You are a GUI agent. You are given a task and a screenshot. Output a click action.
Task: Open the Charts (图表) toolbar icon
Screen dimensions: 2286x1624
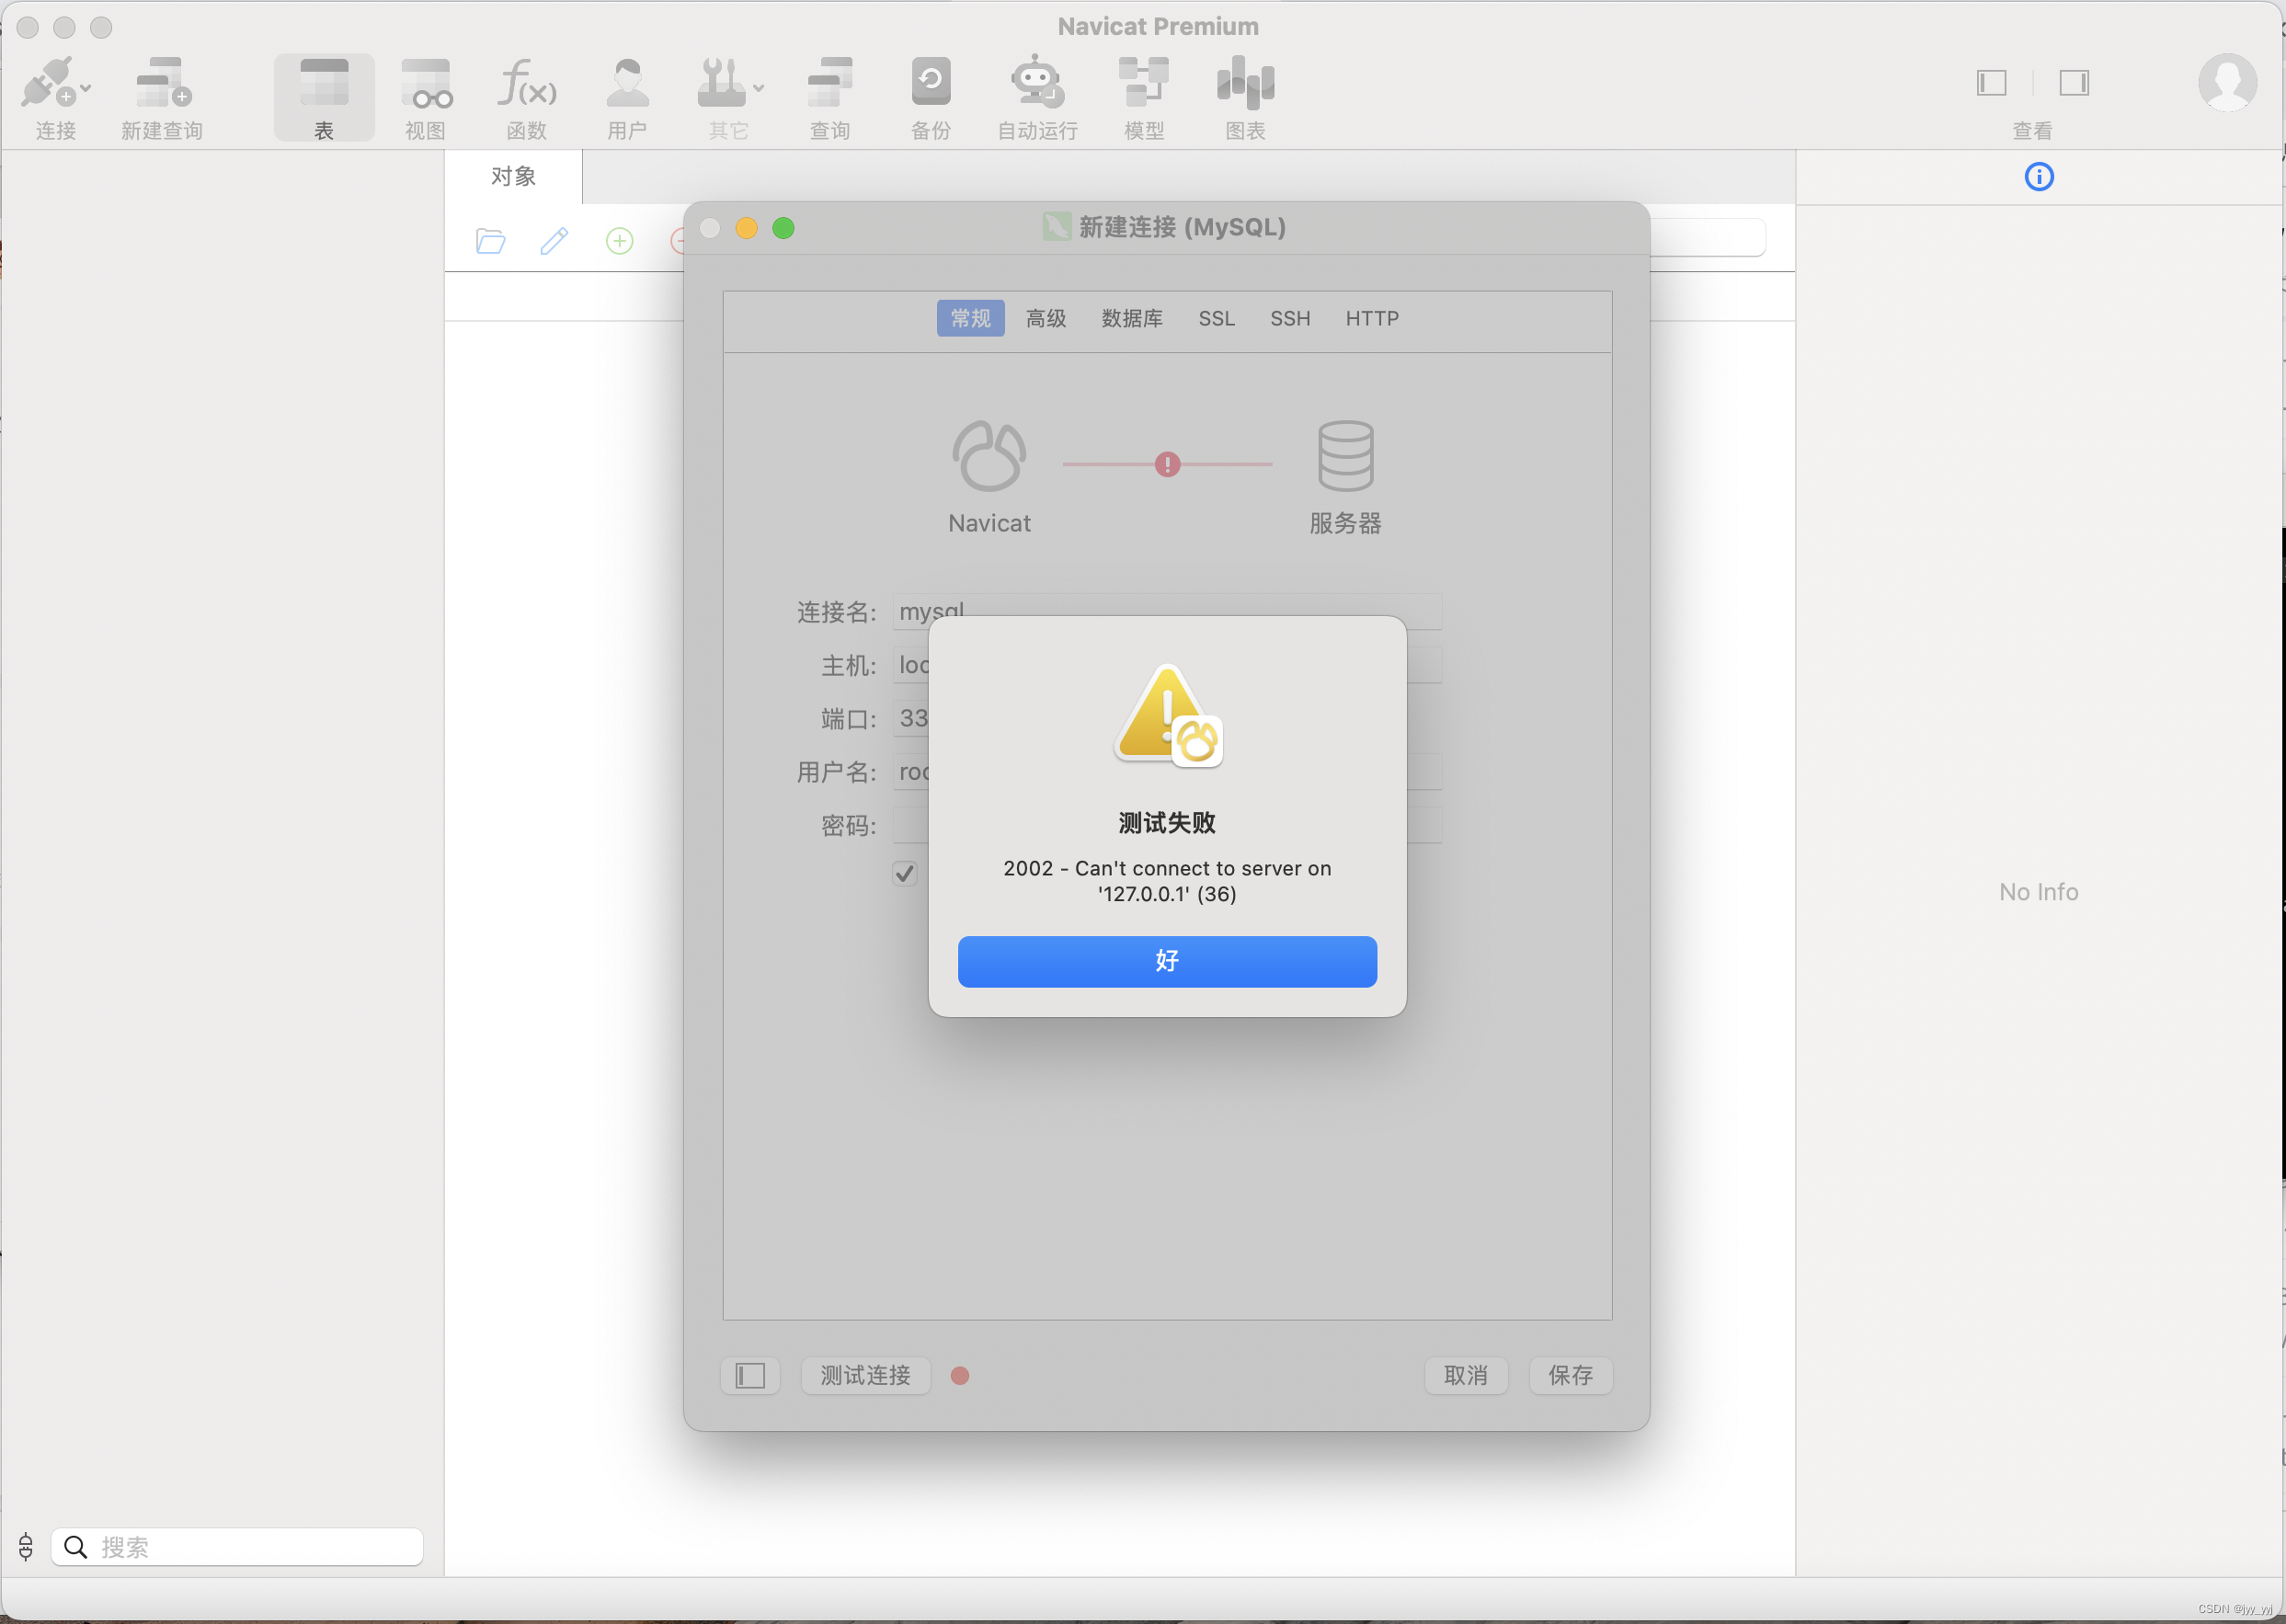point(1245,82)
